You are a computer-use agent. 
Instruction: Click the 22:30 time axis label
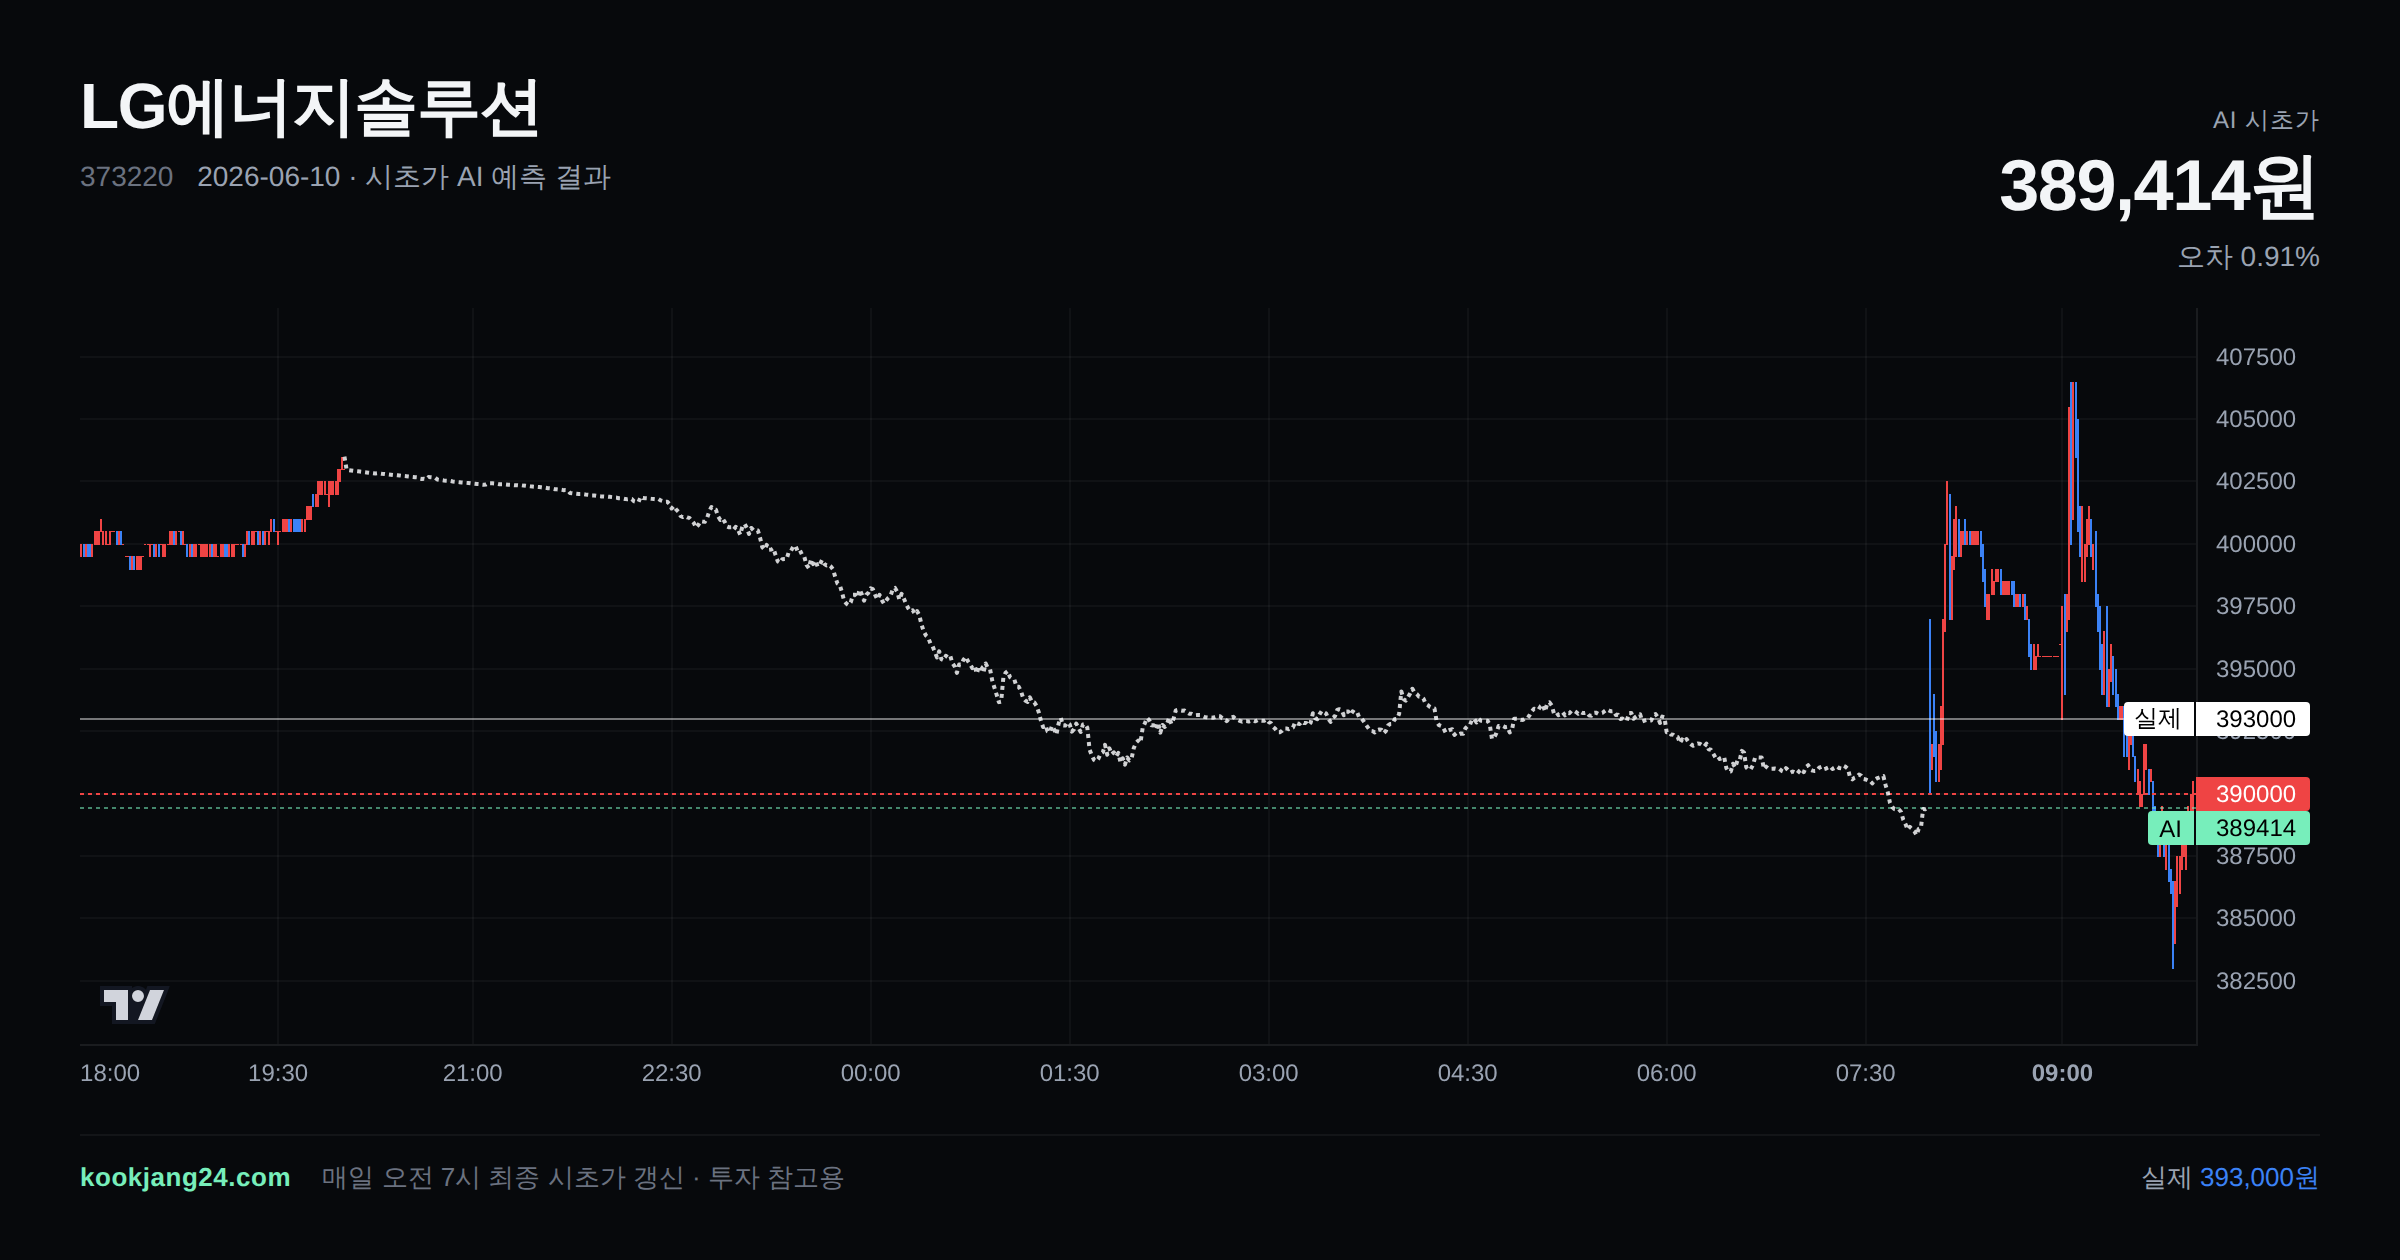coord(672,1073)
